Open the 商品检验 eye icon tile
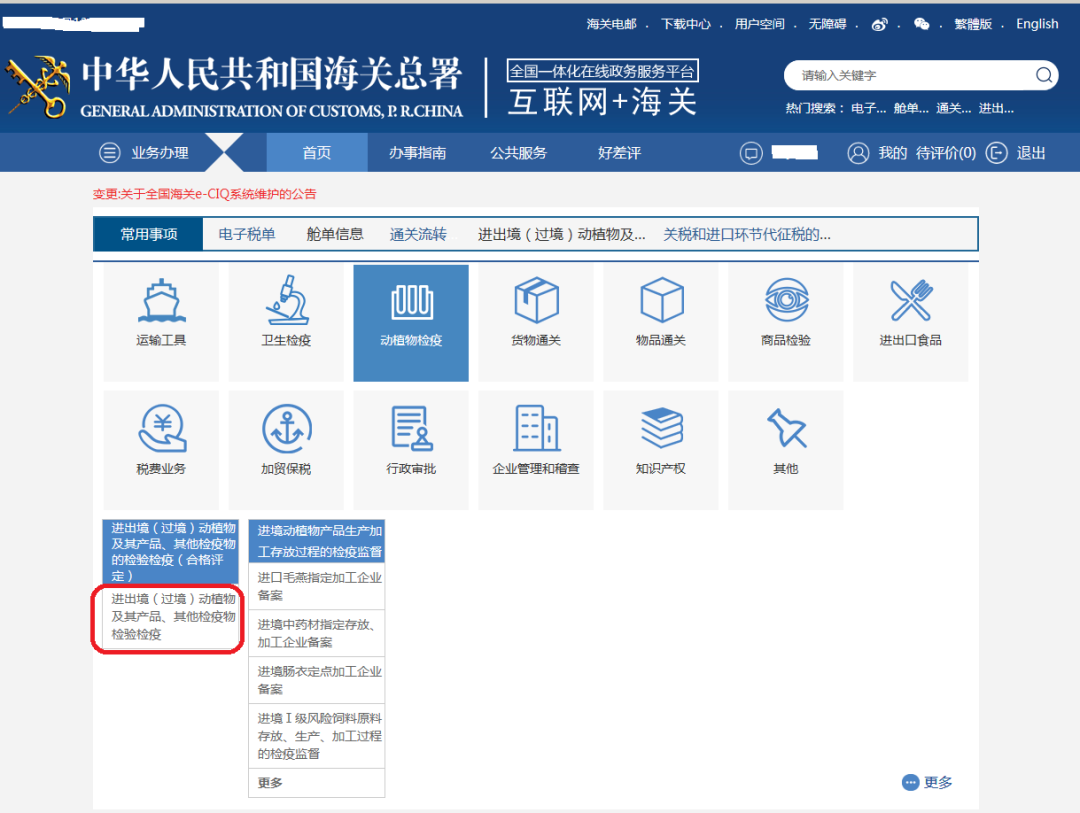 click(786, 322)
